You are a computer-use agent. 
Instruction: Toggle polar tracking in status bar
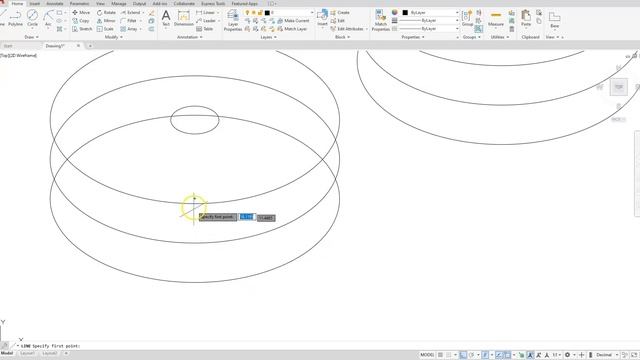click(472, 355)
